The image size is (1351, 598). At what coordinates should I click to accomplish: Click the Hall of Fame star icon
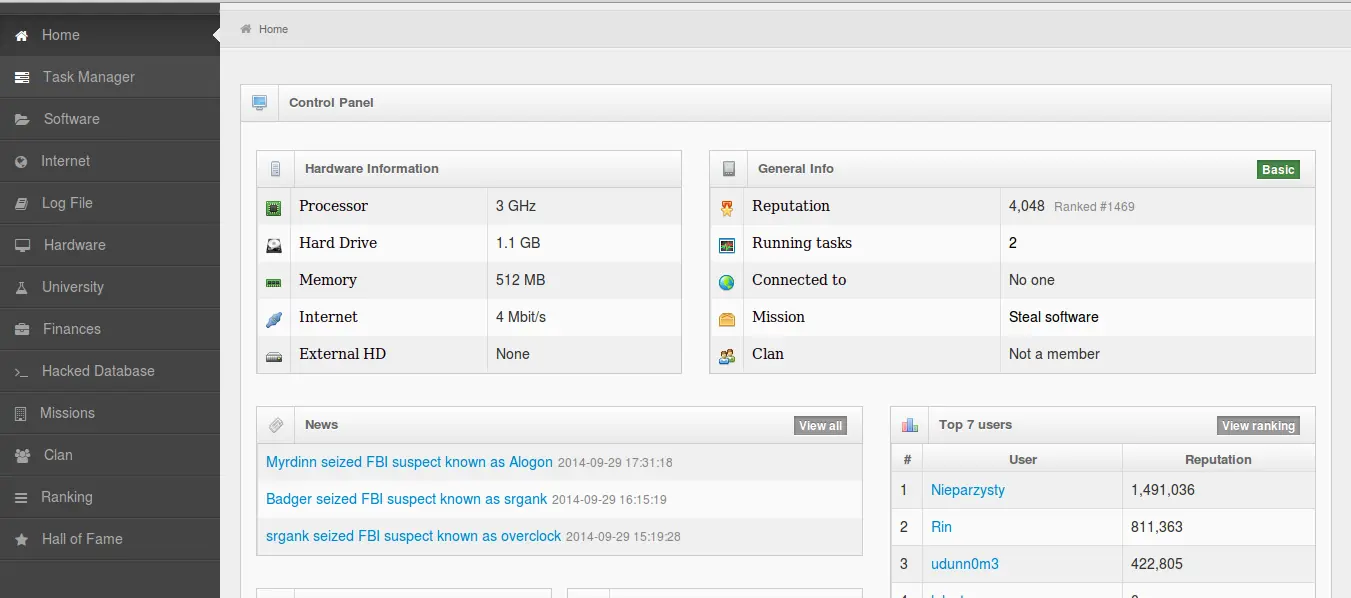click(x=21, y=539)
